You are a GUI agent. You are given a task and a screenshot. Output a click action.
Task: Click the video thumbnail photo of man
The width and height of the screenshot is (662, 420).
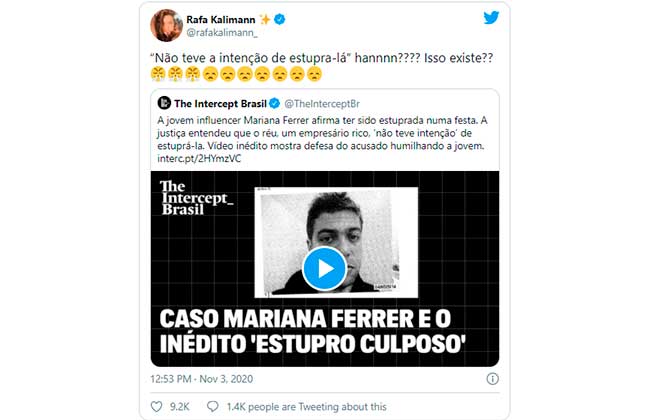click(336, 243)
